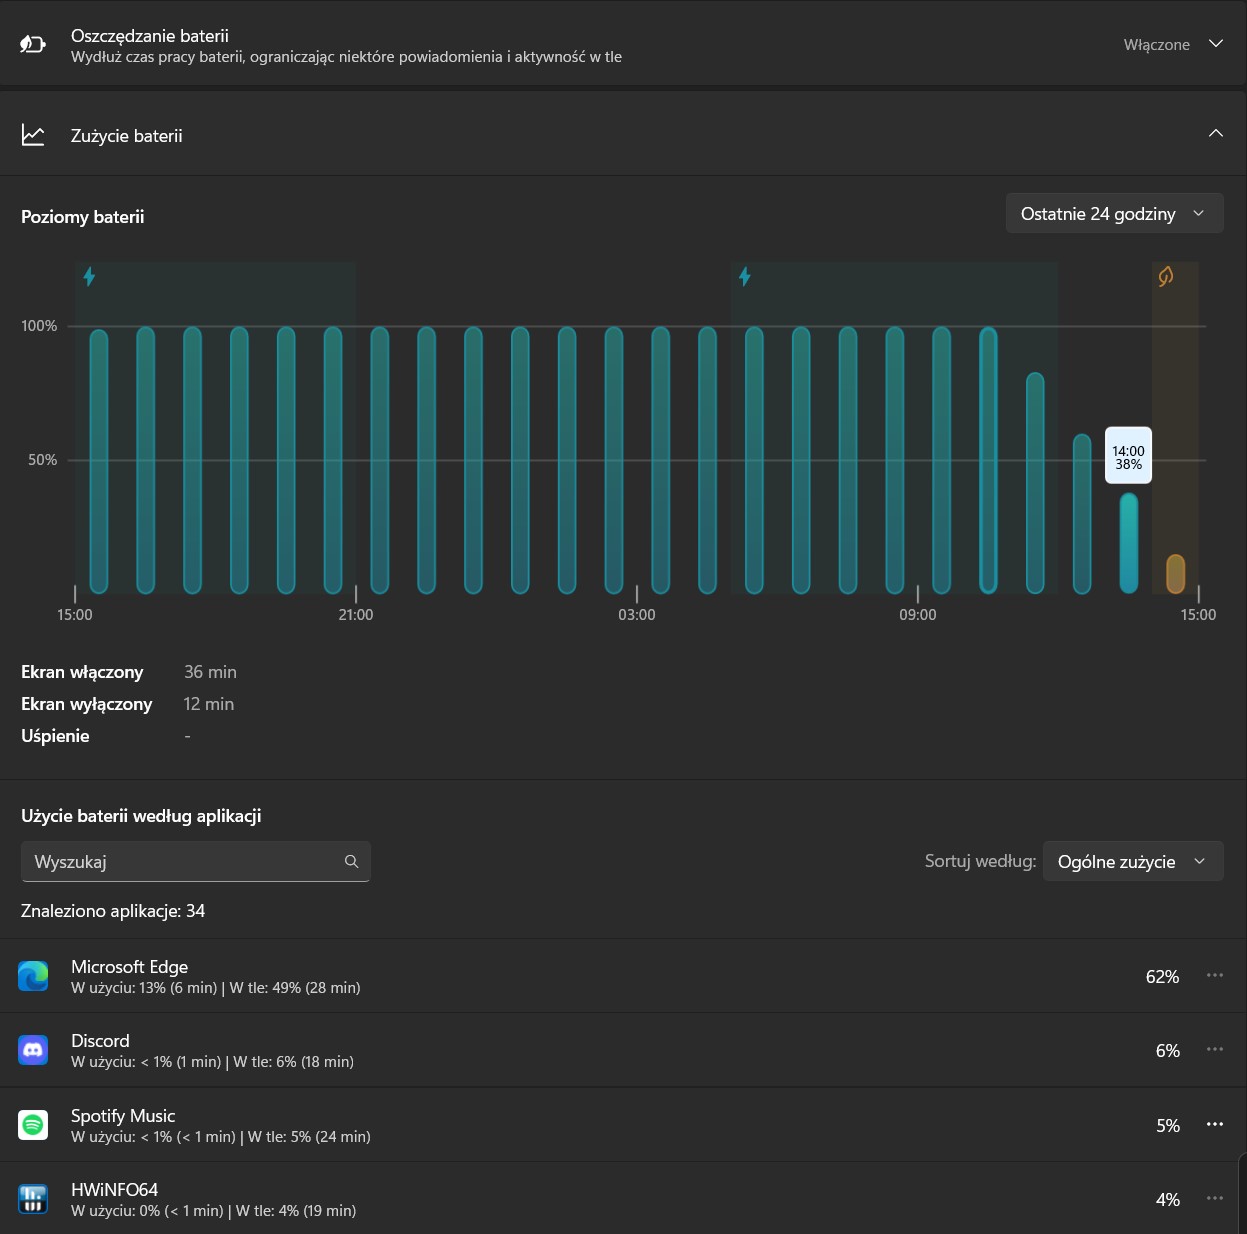Click the HWiNFO64 app icon
The image size is (1247, 1234).
[33, 1199]
